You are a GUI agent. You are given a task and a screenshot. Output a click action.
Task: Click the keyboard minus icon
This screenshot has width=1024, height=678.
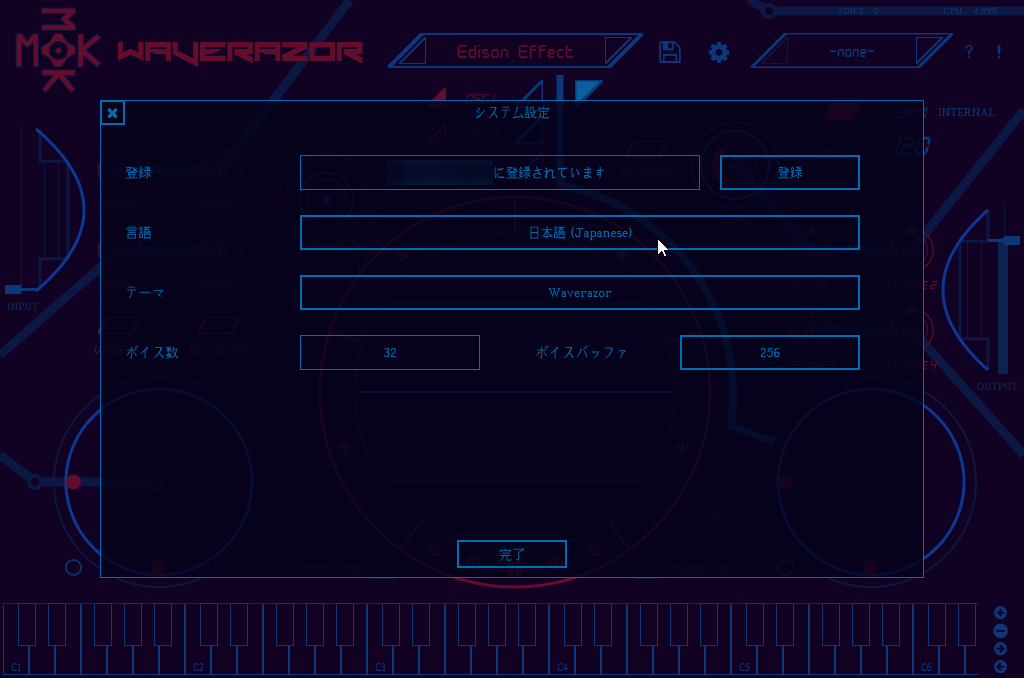(1000, 631)
